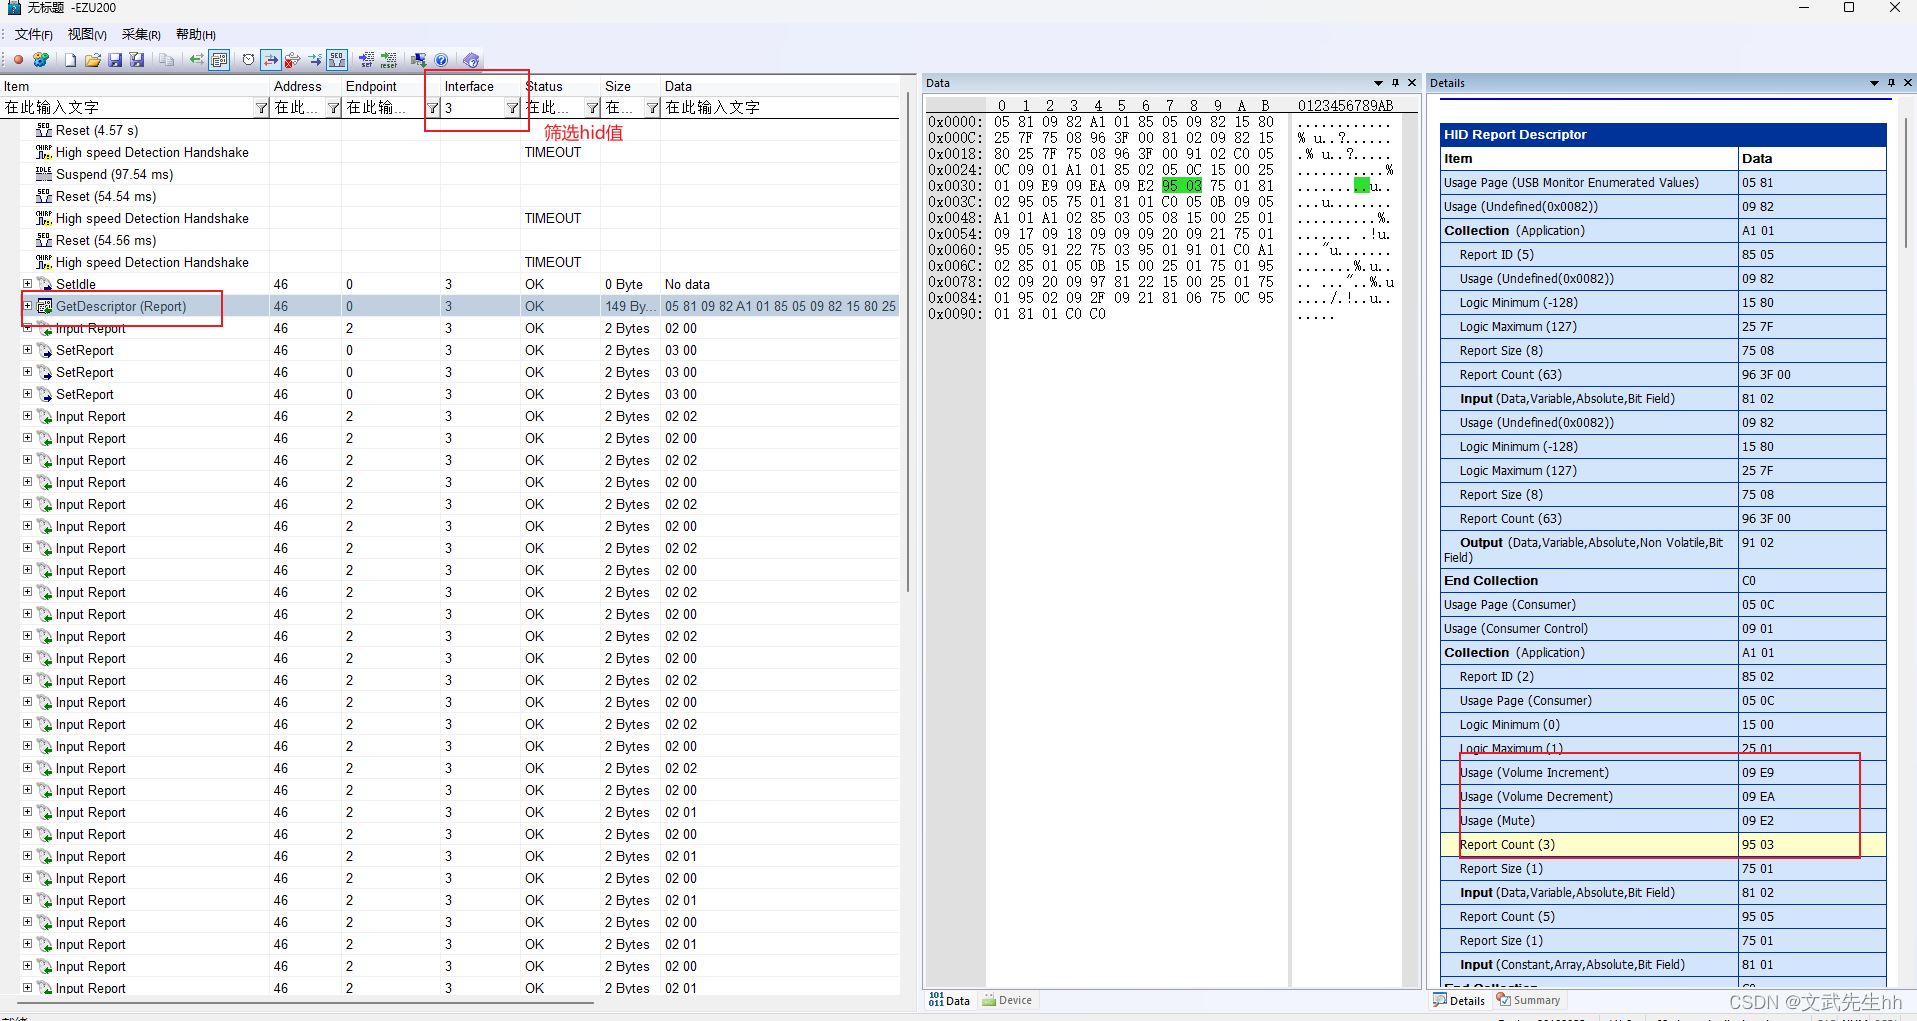Start a new capture with the red record icon
The height and width of the screenshot is (1021, 1917).
17,60
